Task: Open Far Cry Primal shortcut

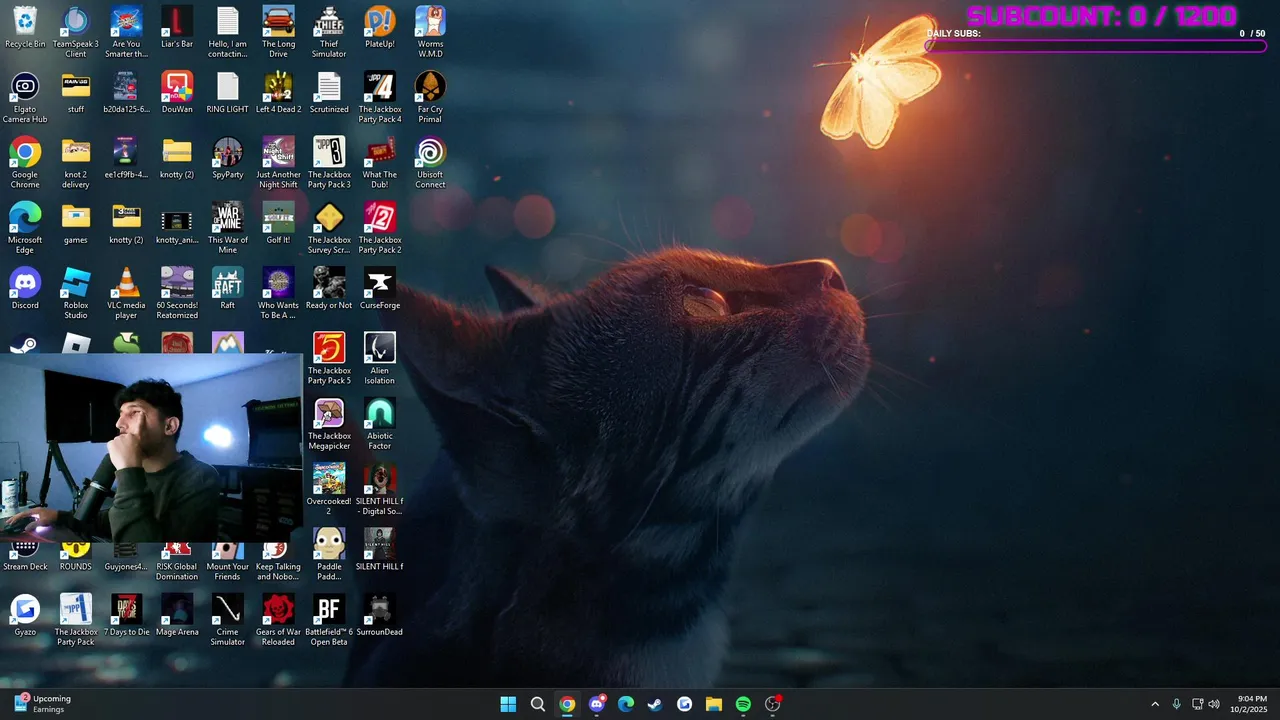Action: coord(430,98)
